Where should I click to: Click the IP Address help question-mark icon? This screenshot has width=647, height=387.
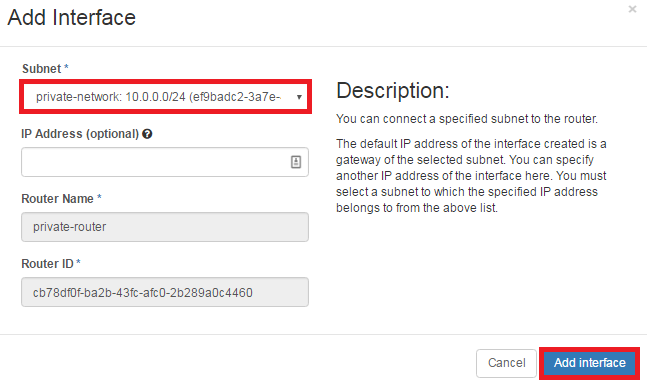coord(147,134)
